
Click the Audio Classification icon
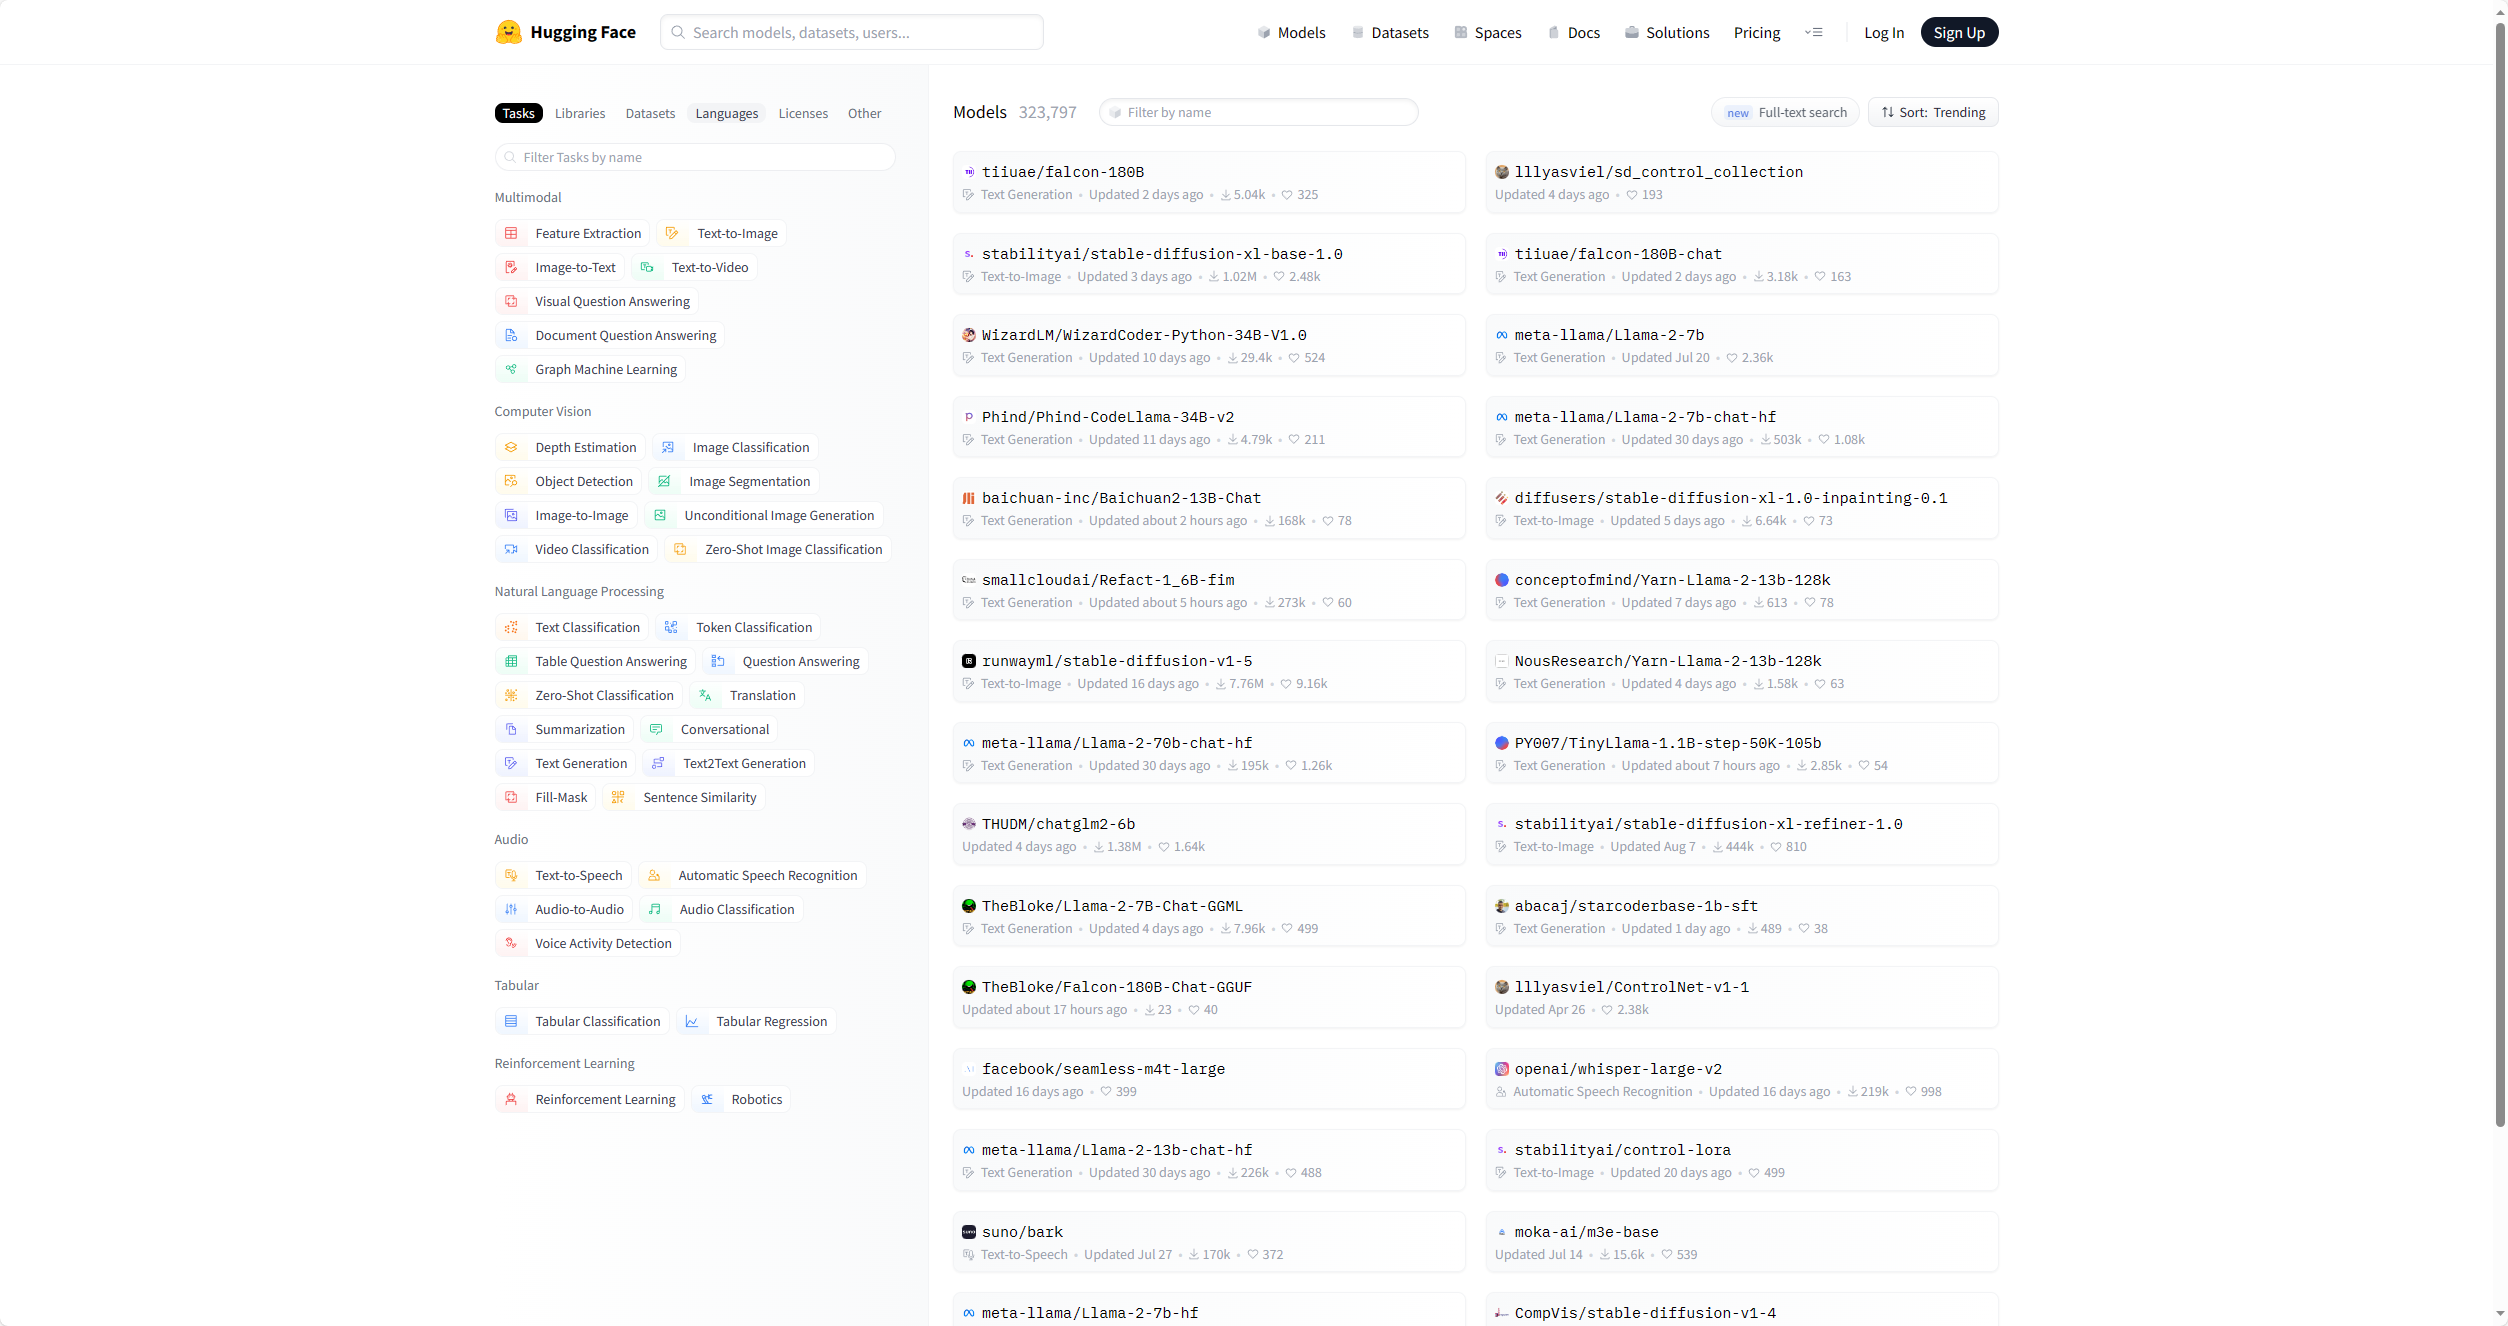point(655,909)
